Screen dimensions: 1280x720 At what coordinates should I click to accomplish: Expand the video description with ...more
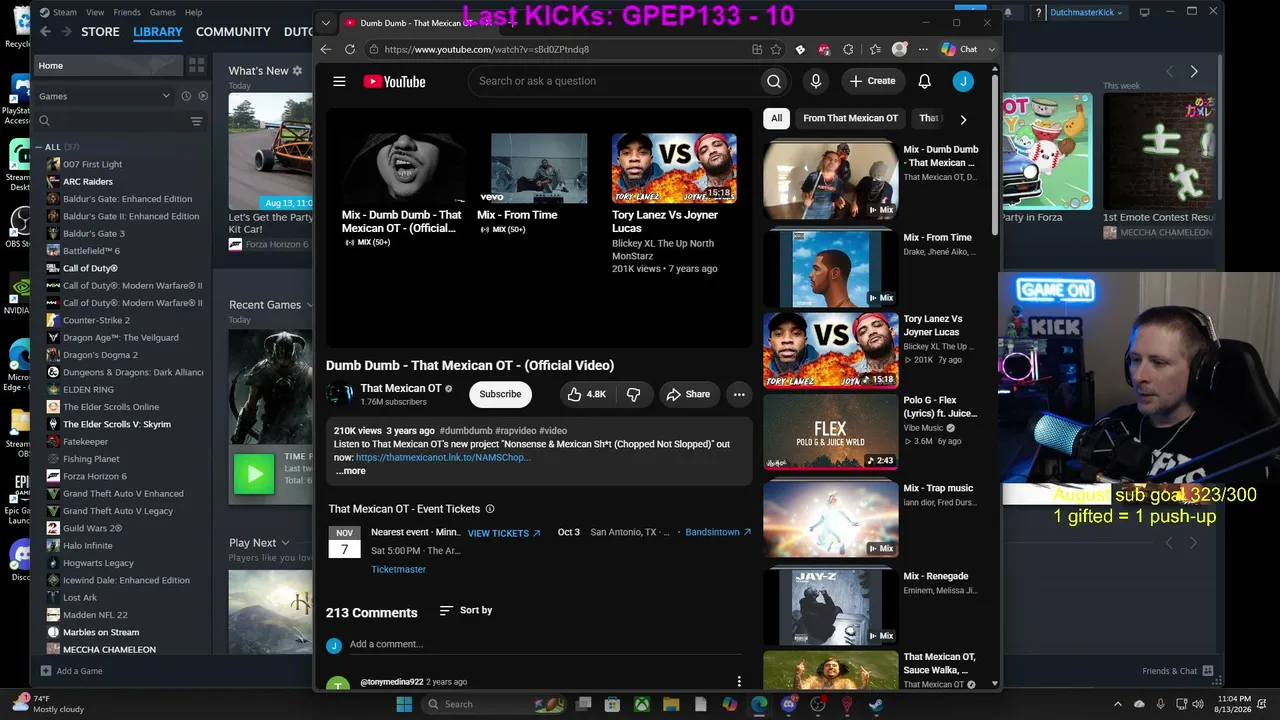(350, 471)
